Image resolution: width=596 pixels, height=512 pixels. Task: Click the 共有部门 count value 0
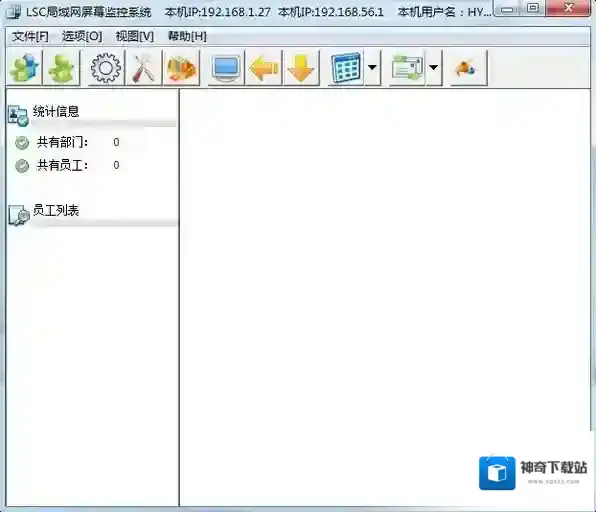point(116,142)
